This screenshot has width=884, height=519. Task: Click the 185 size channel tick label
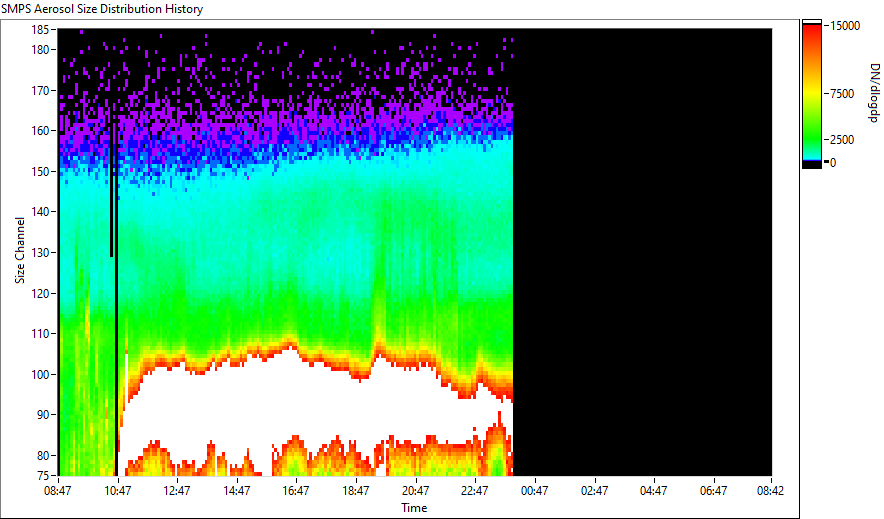point(40,30)
